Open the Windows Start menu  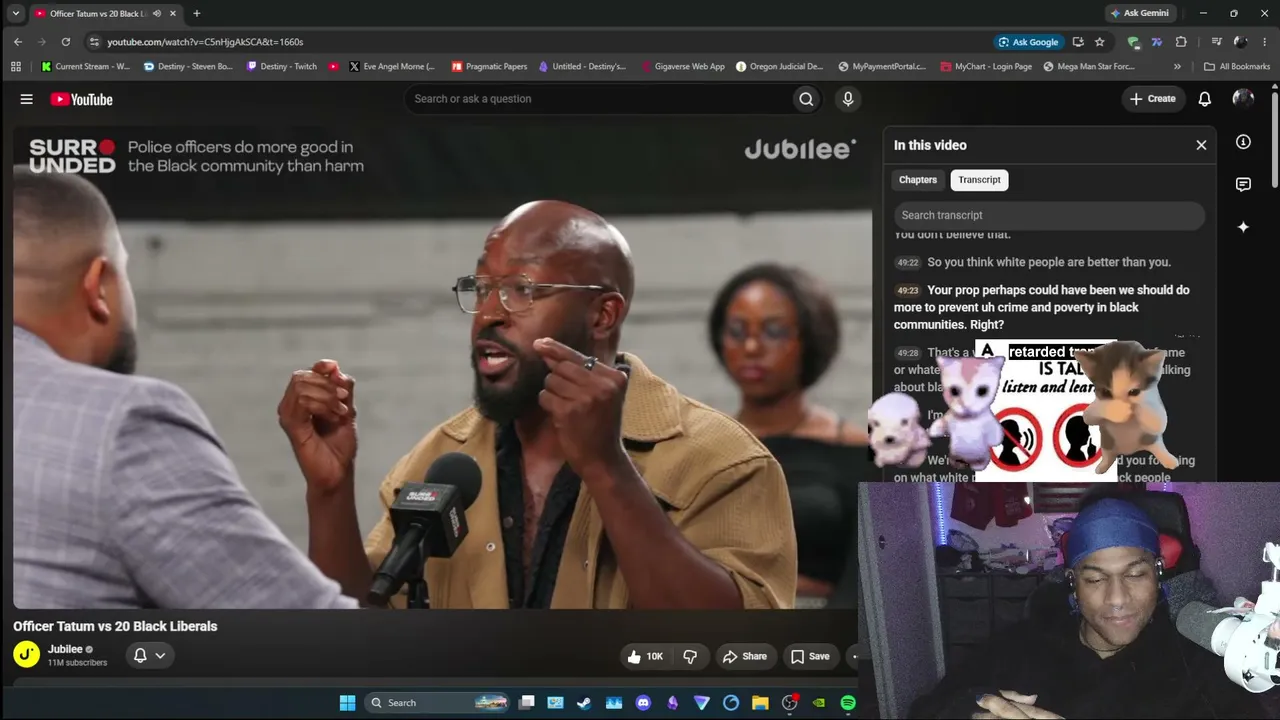pyautogui.click(x=347, y=703)
